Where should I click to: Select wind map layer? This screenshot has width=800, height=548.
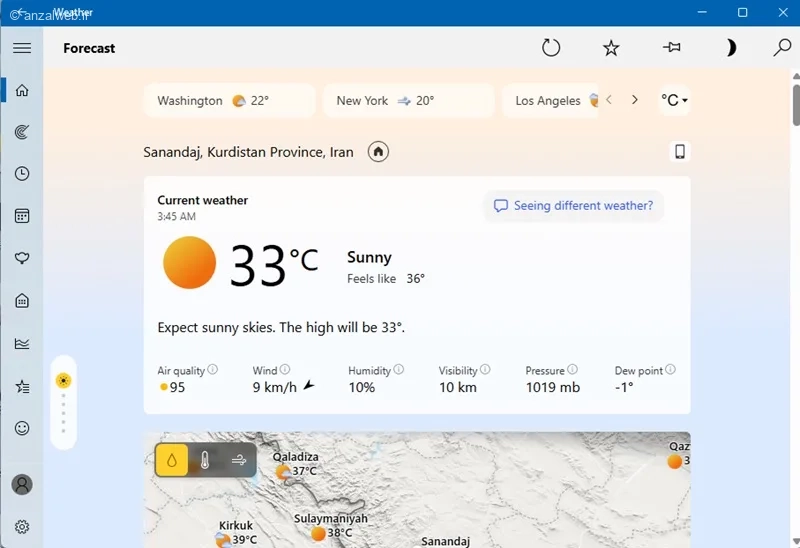pyautogui.click(x=238, y=460)
